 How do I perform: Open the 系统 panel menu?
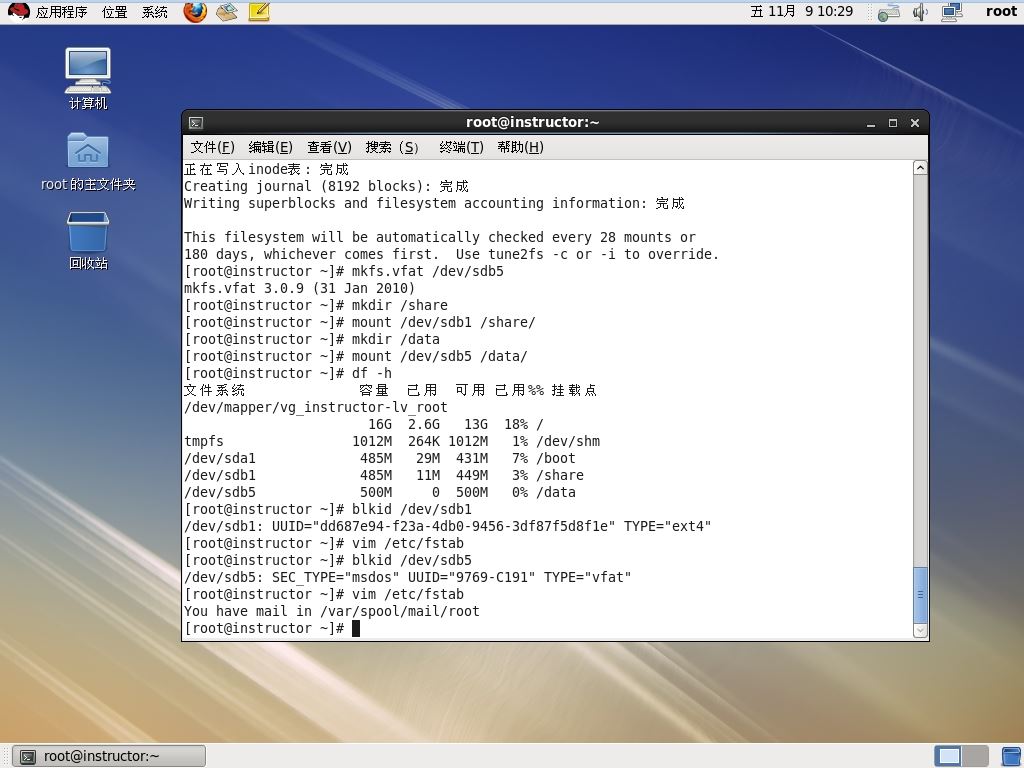[155, 12]
